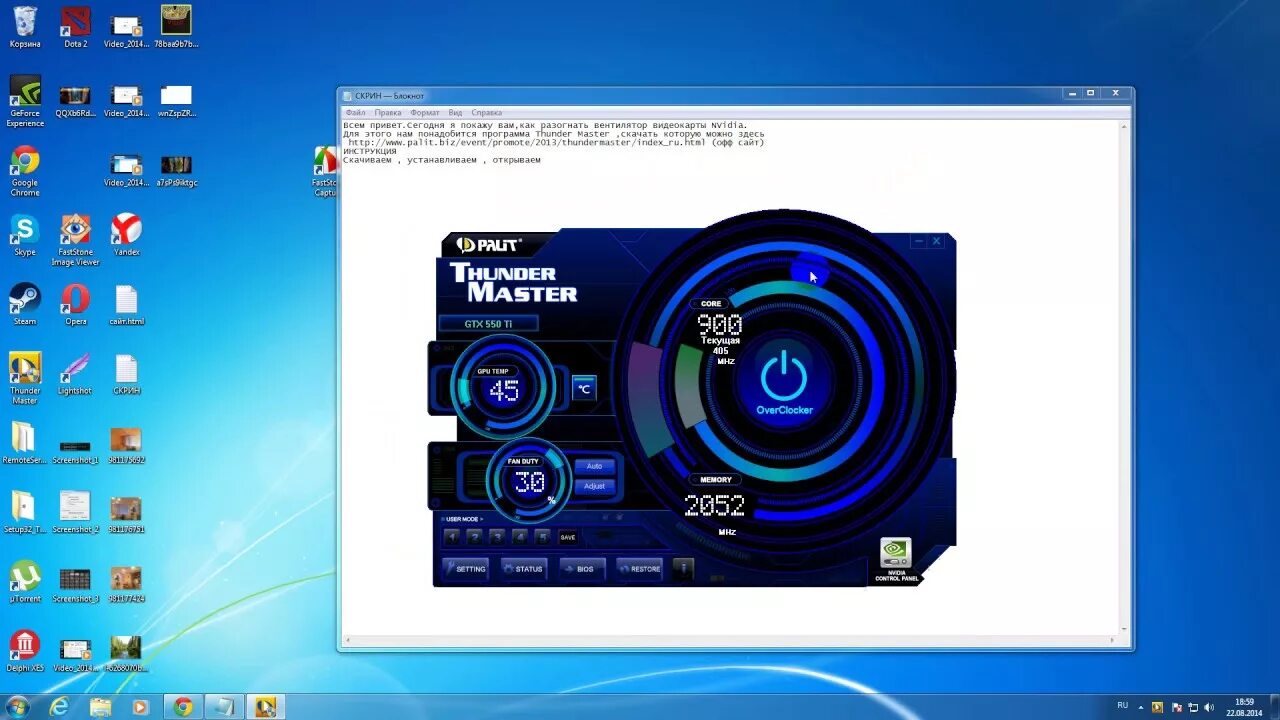
Task: Open the Правка menu in Notepad
Action: point(388,113)
